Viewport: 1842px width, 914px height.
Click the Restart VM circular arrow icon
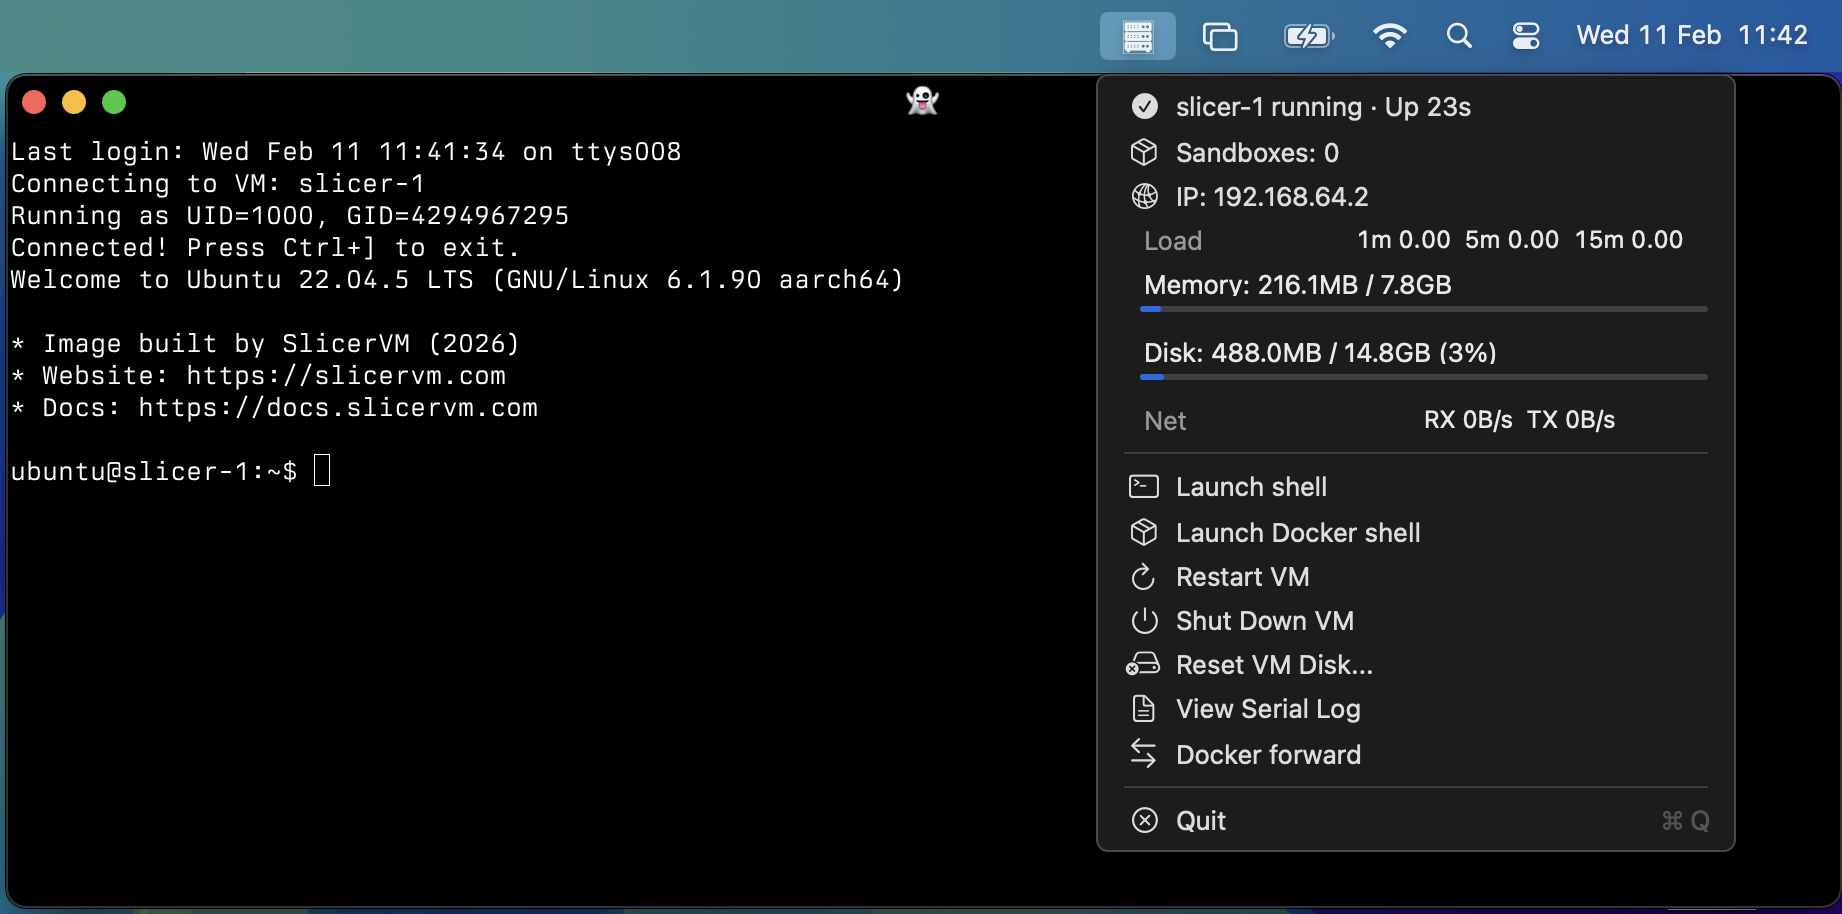click(x=1144, y=577)
